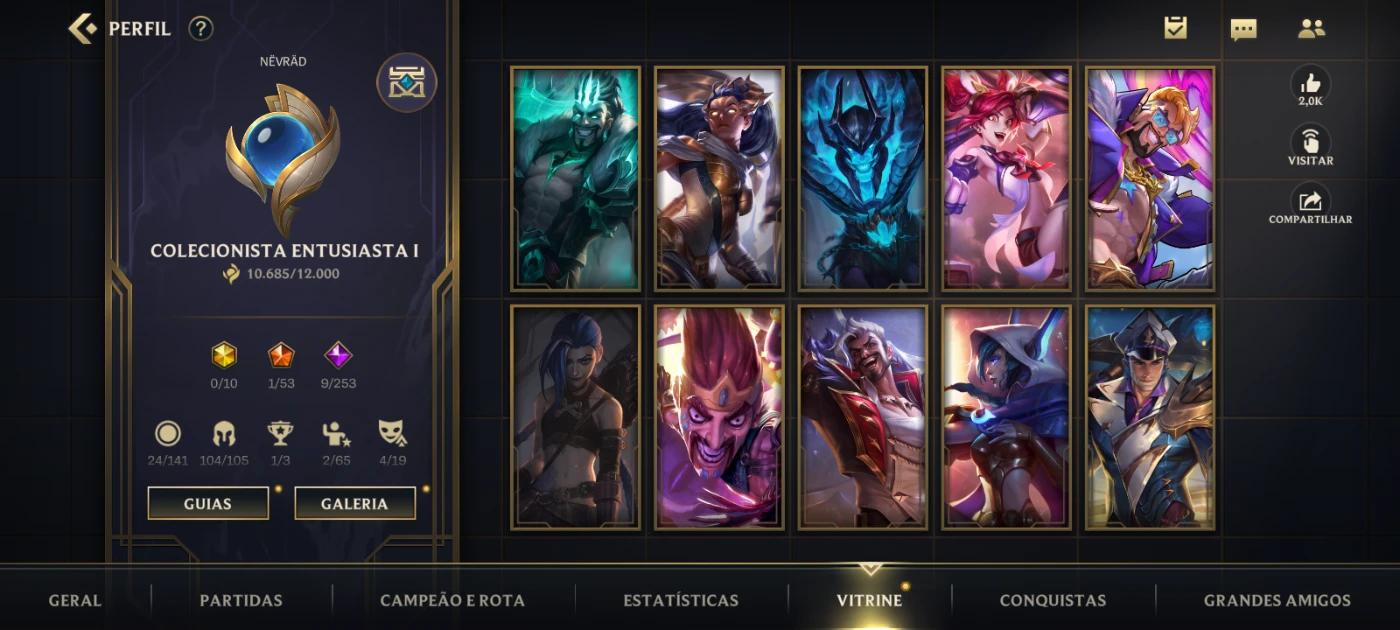Open the friends list icon

(1311, 29)
